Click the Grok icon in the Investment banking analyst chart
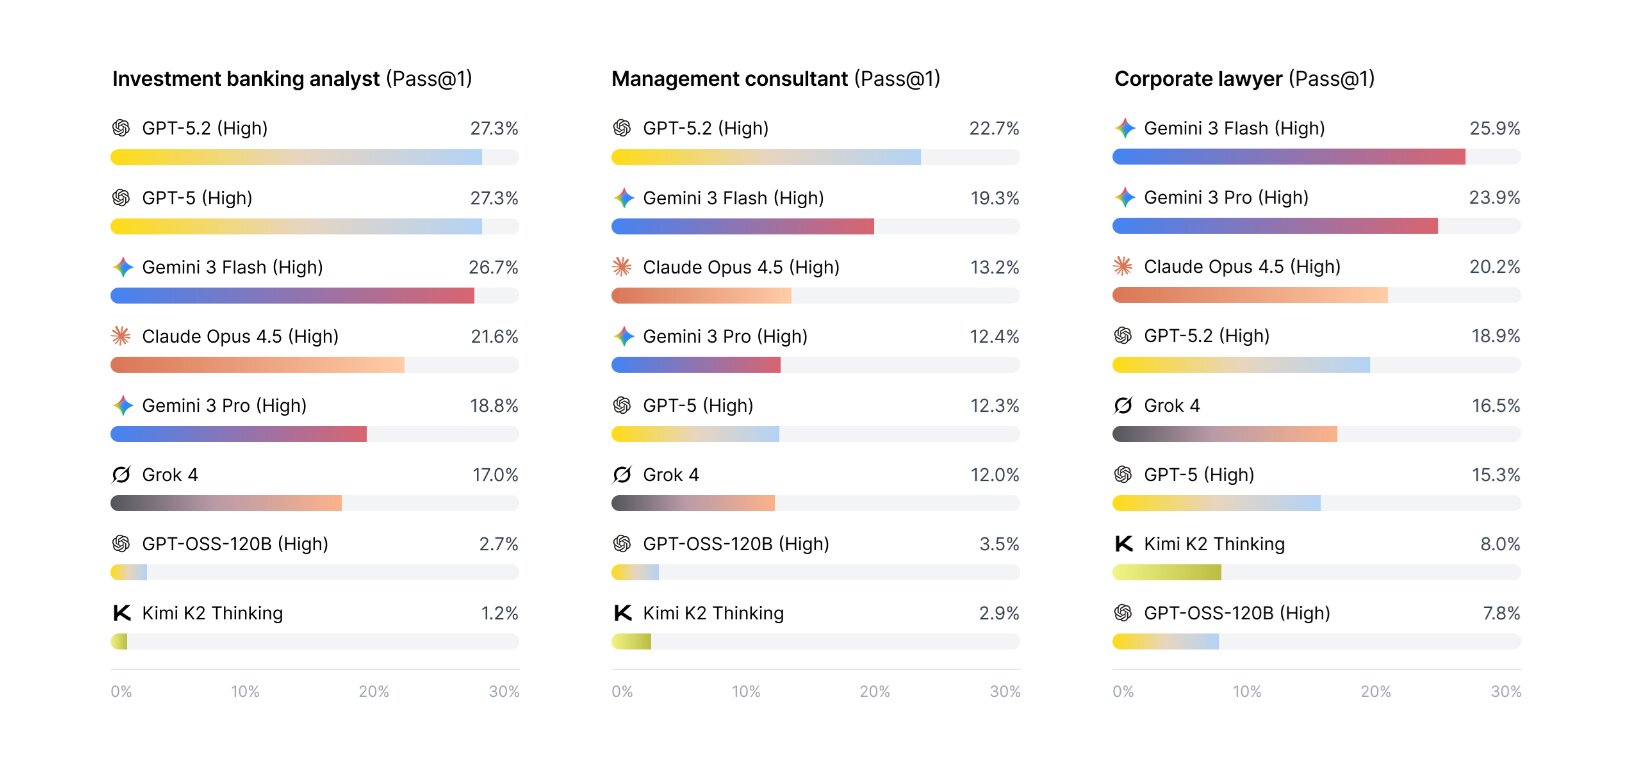The image size is (1632, 777). (x=121, y=475)
